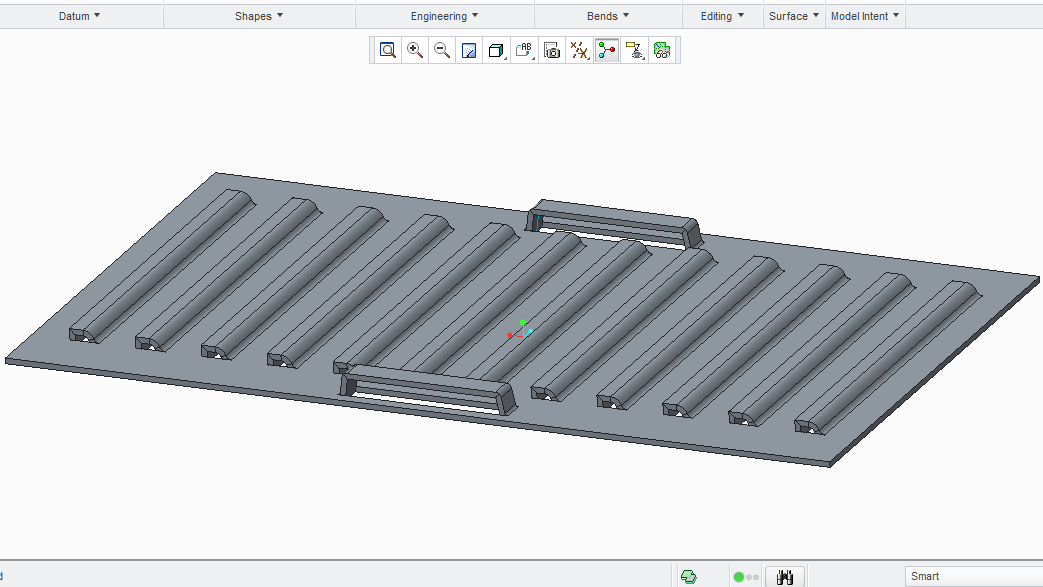This screenshot has height=587, width=1043.
Task: Click the Zoom Out magnifier icon
Action: tap(442, 50)
